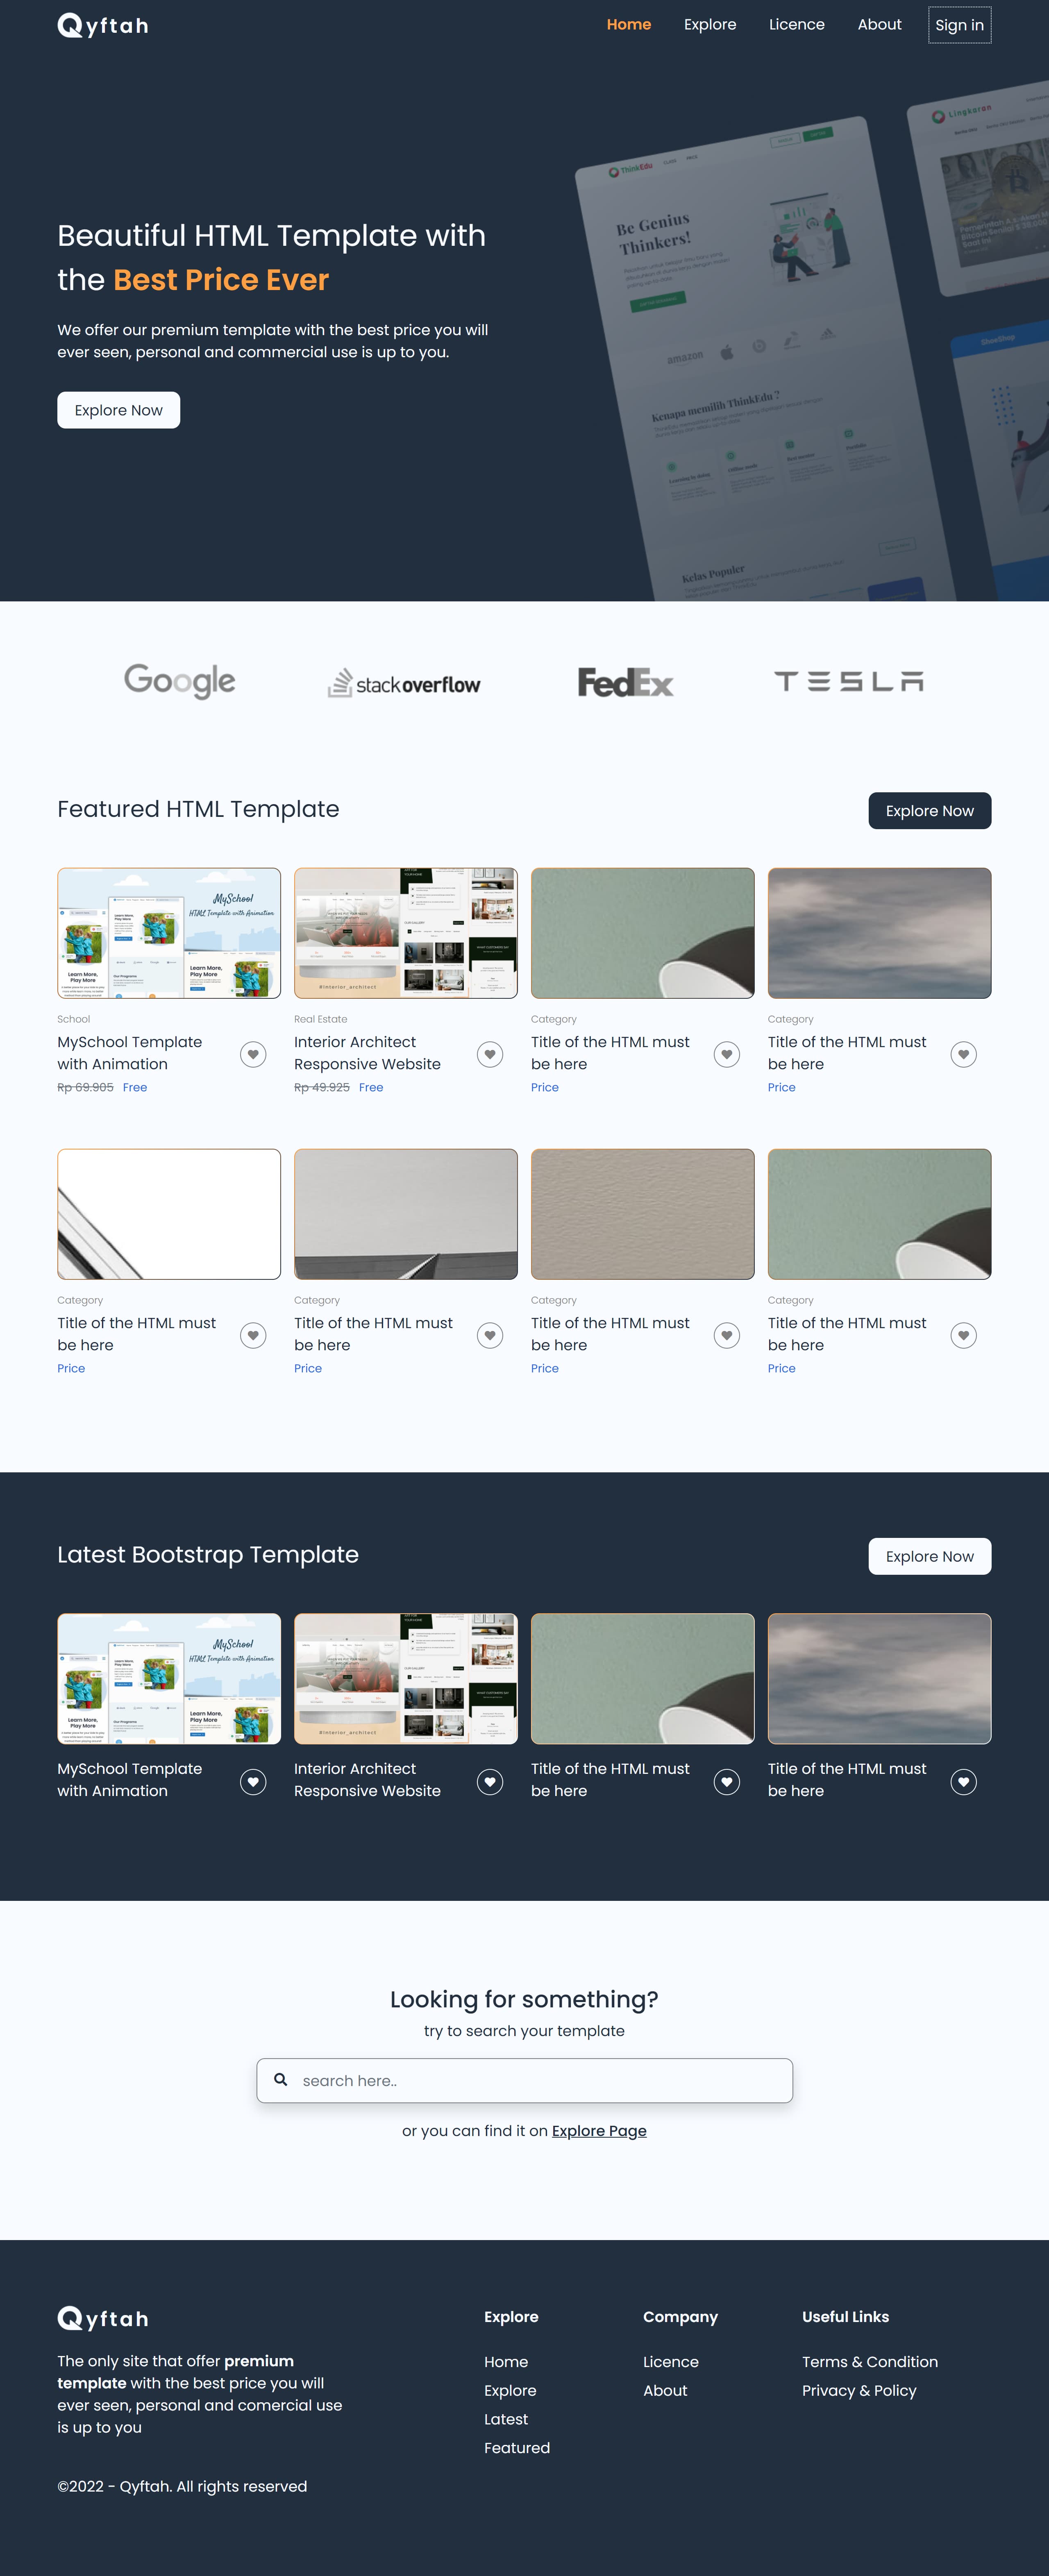This screenshot has width=1049, height=2576.
Task: Open footer Explore link
Action: [510, 2391]
